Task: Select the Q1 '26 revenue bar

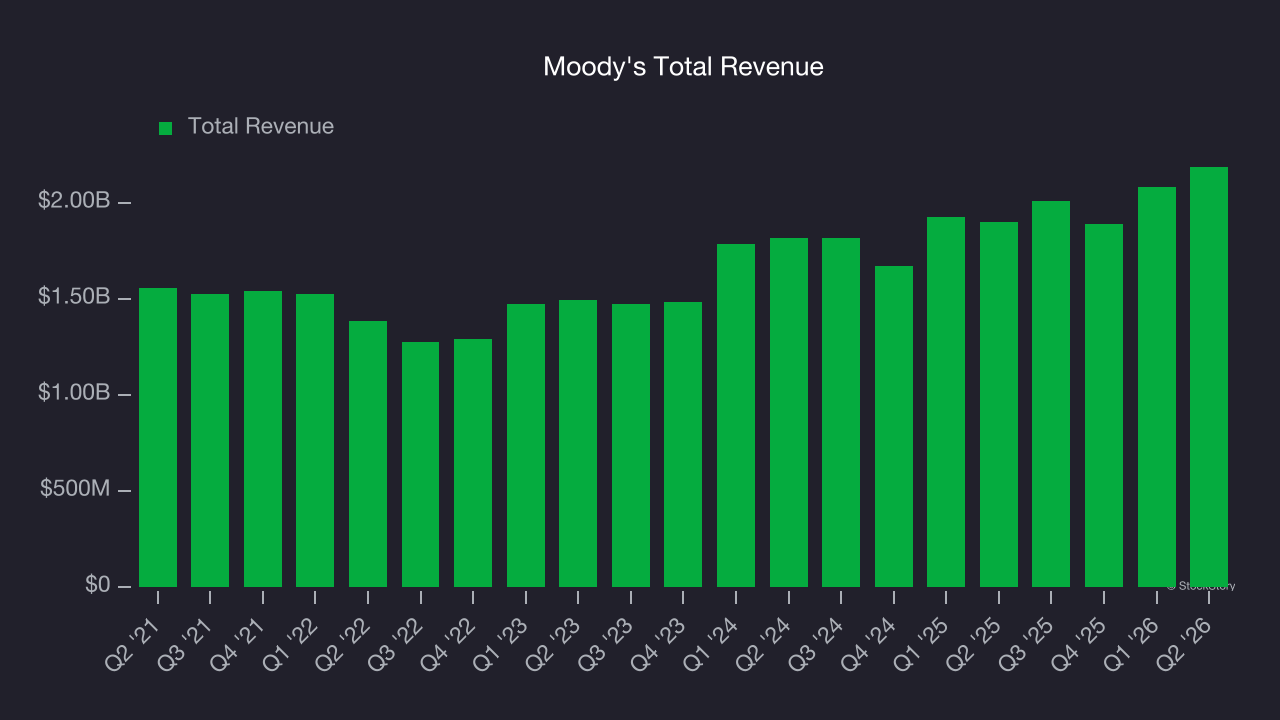Action: point(1157,387)
